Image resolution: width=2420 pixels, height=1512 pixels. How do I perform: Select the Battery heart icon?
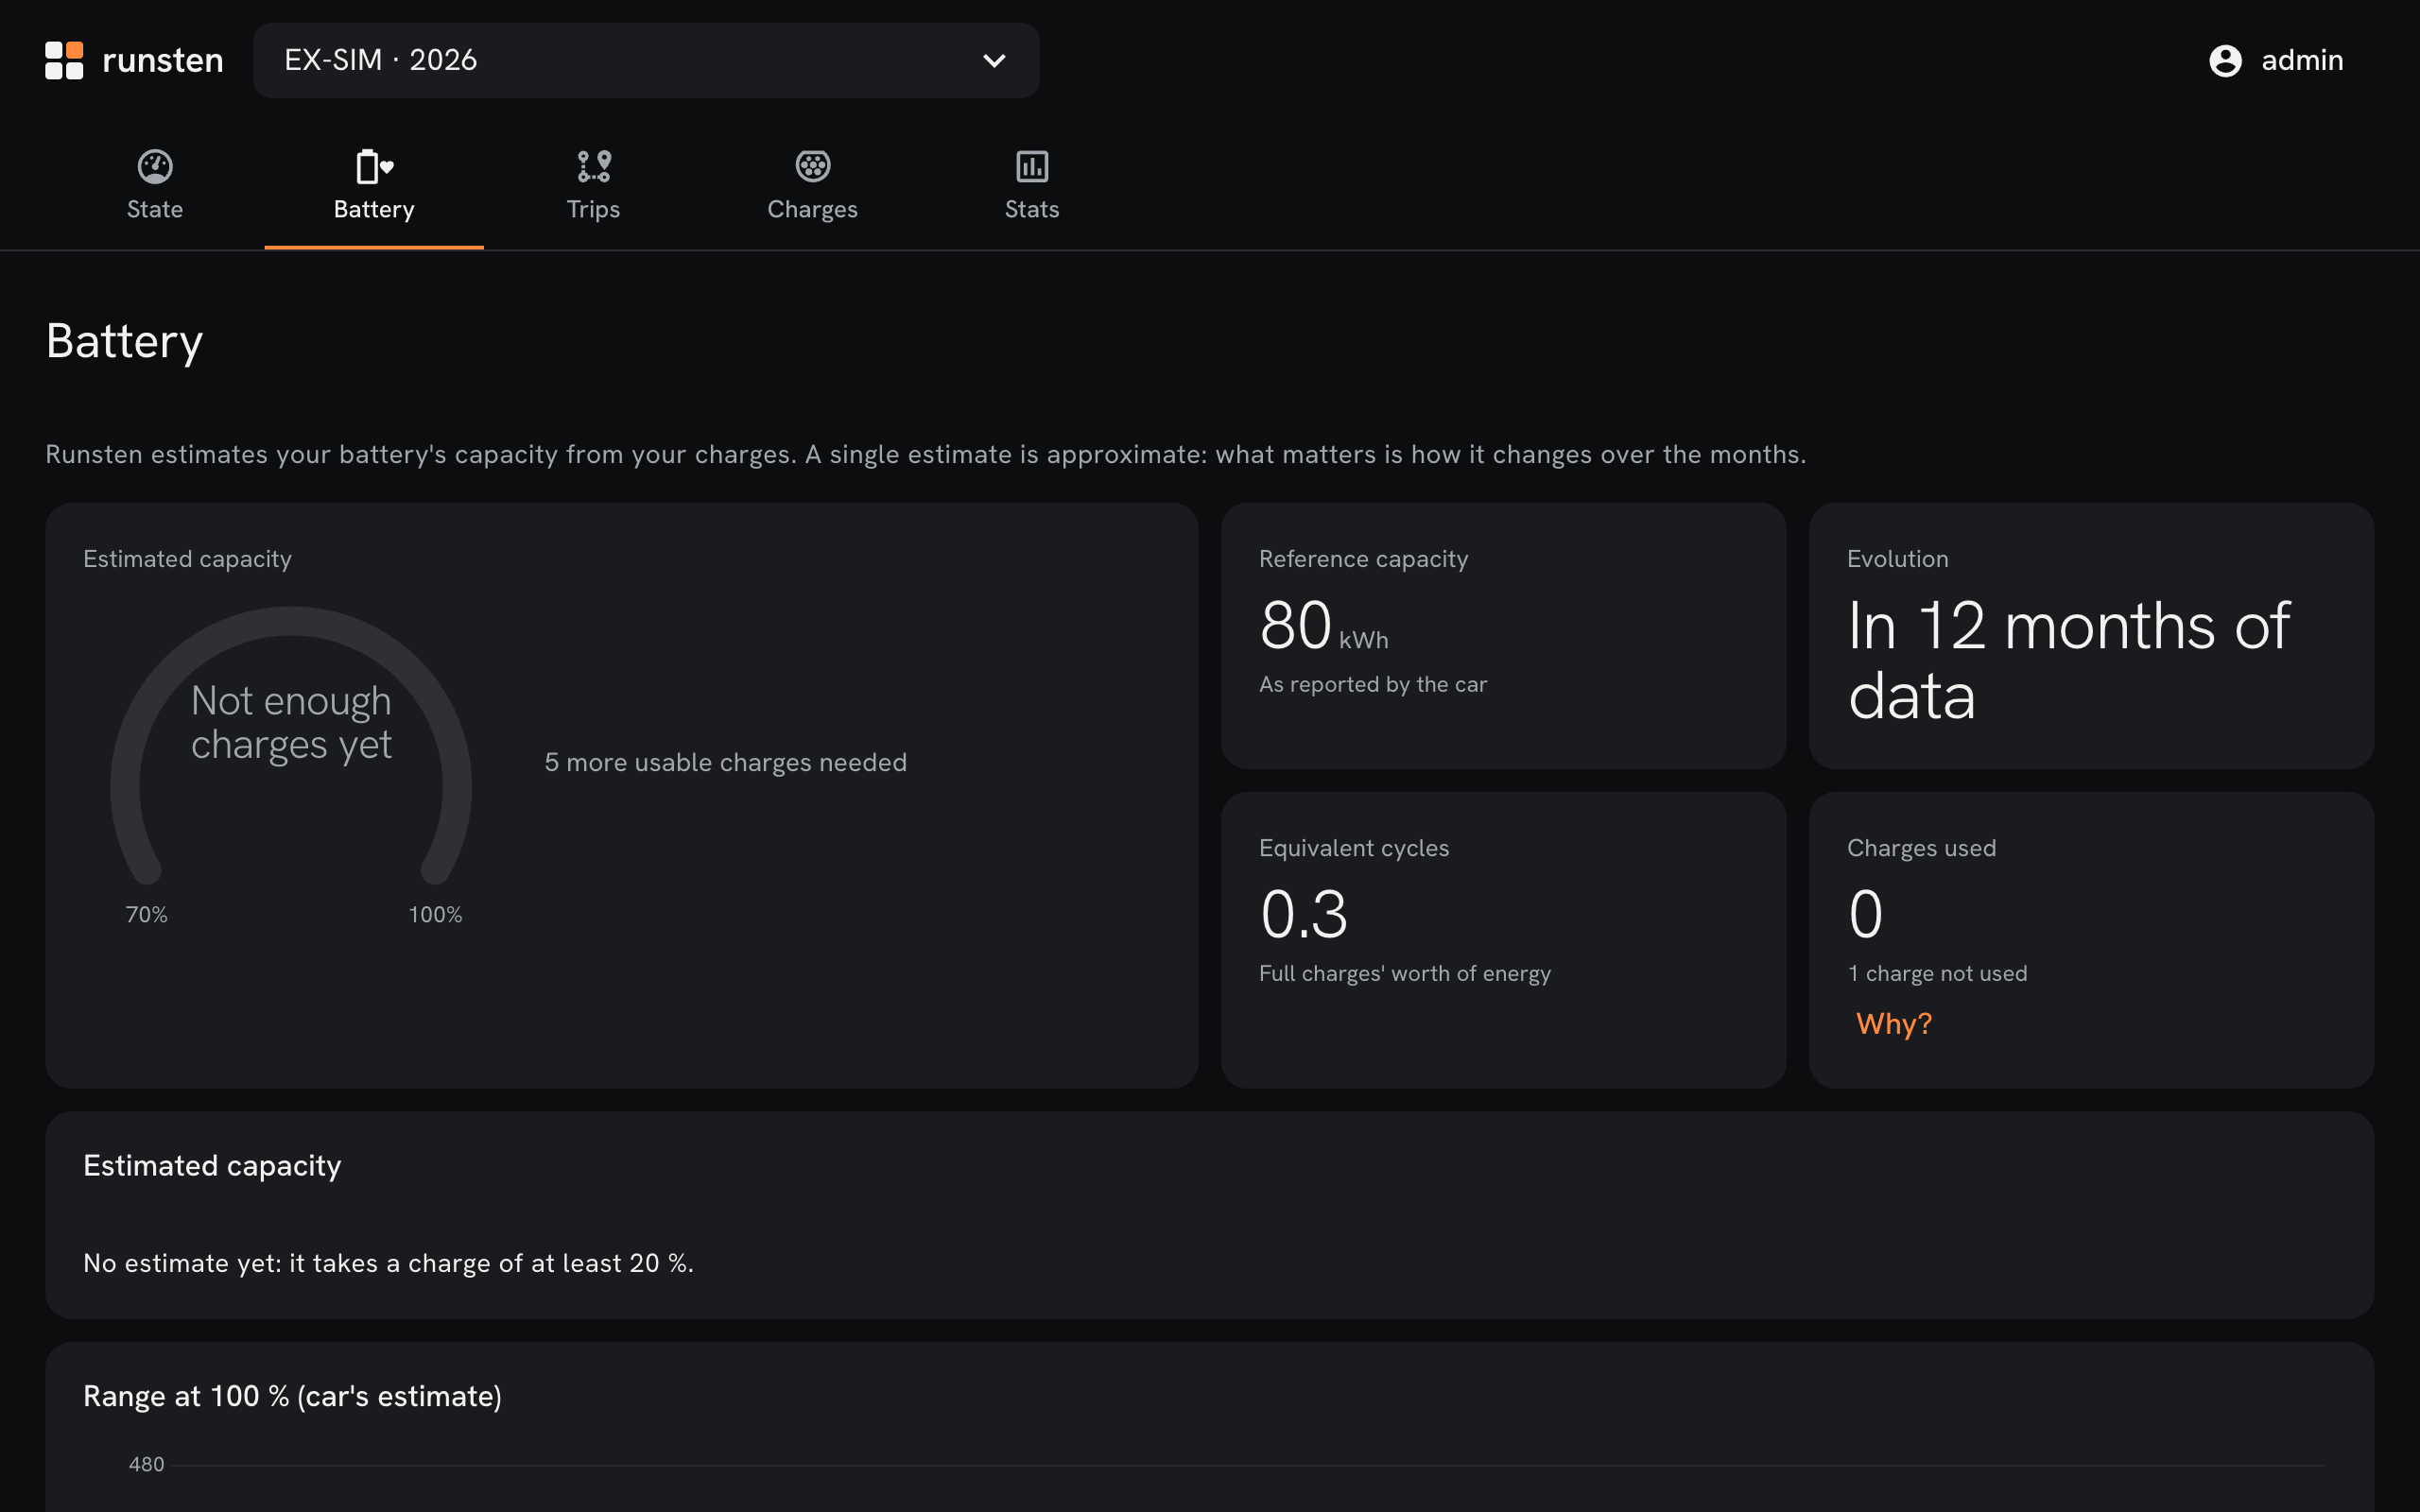coord(374,166)
